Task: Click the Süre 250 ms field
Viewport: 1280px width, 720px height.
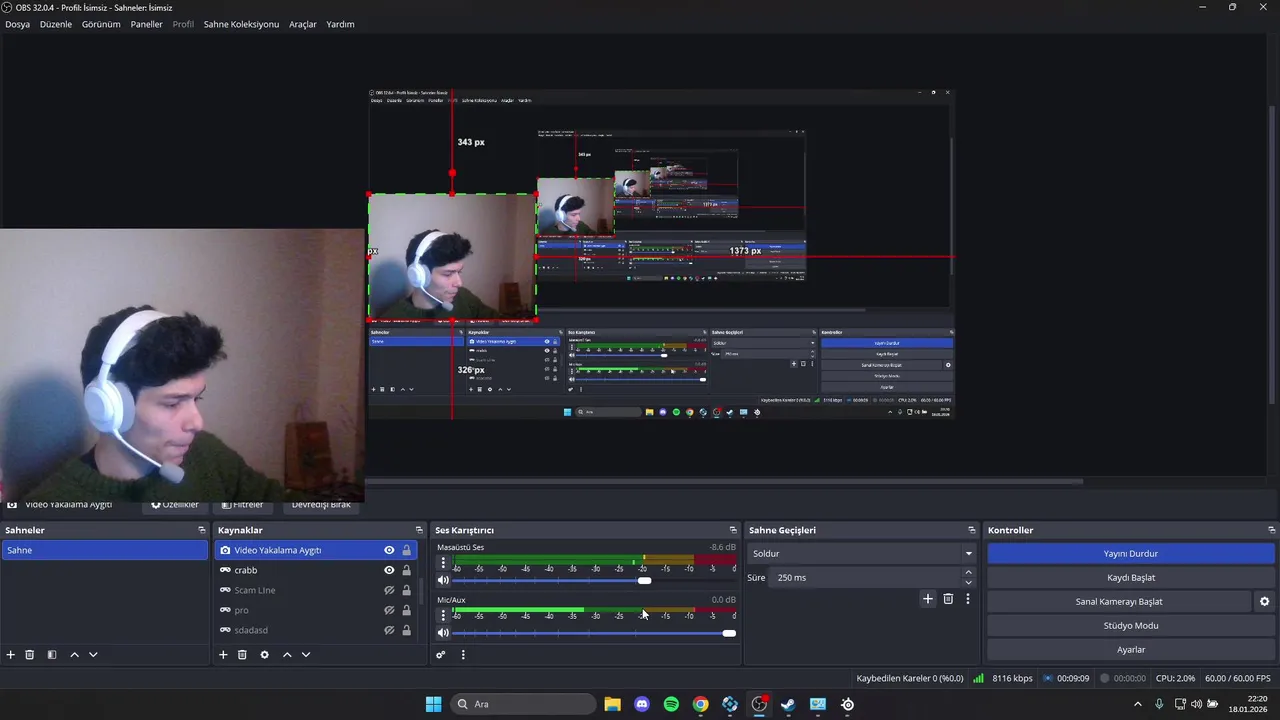Action: click(865, 577)
